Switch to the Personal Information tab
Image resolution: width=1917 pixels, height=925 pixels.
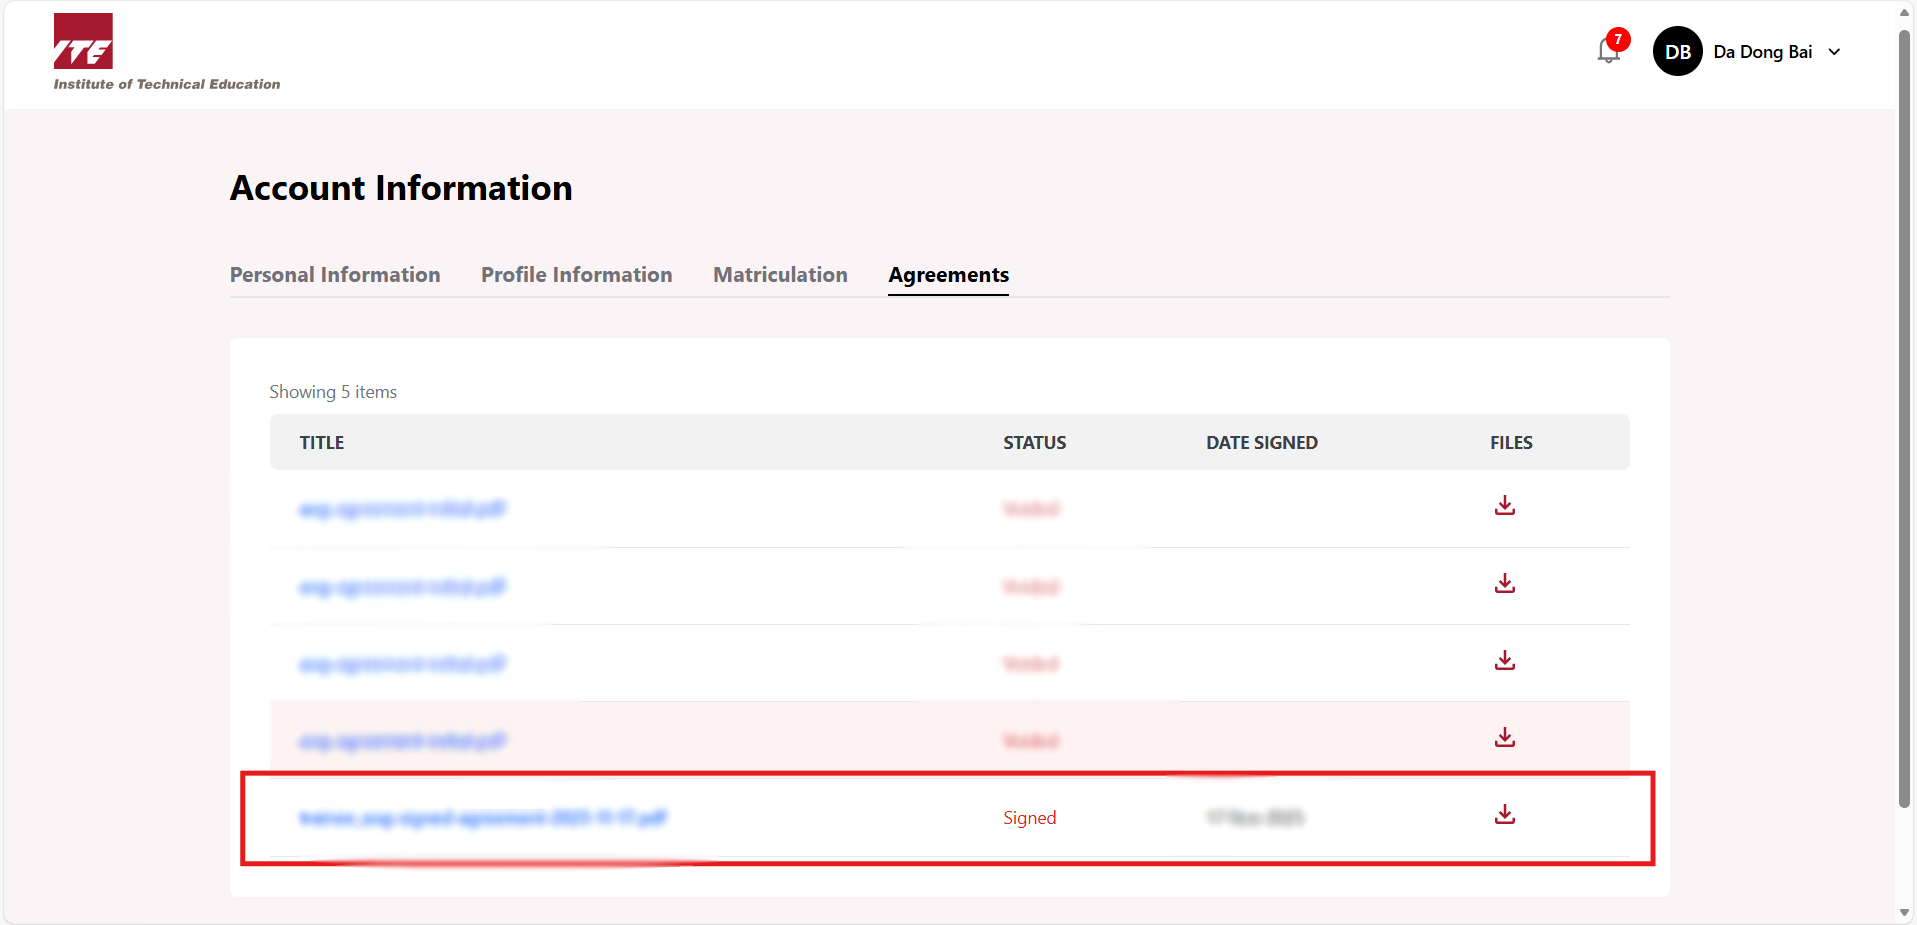[x=335, y=275]
